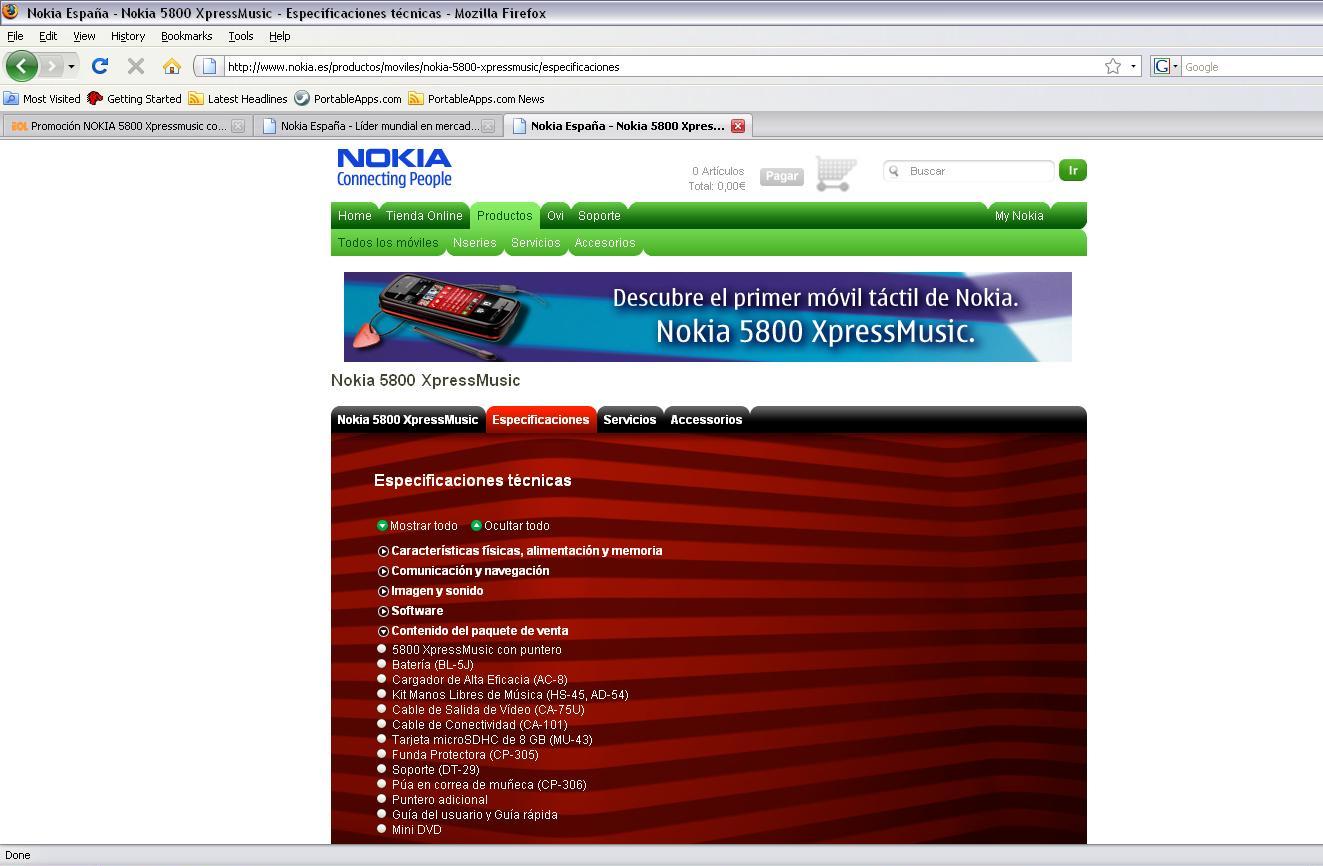Screen dimensions: 1323x866
Task: Click the Forward navigation arrow
Action: coord(51,66)
